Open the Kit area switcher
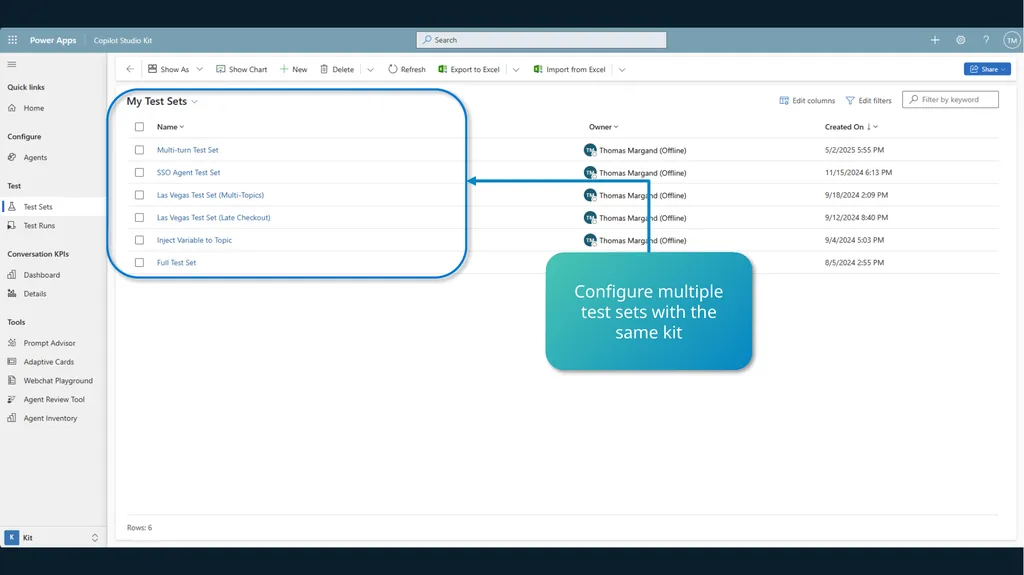Screen dimensions: 1024x575 52,538
